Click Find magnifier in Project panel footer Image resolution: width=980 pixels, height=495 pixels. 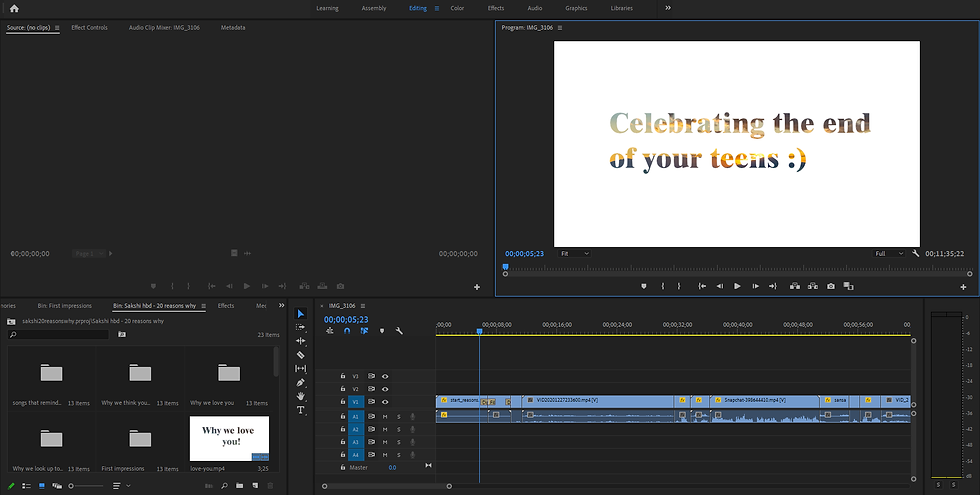pyautogui.click(x=224, y=486)
